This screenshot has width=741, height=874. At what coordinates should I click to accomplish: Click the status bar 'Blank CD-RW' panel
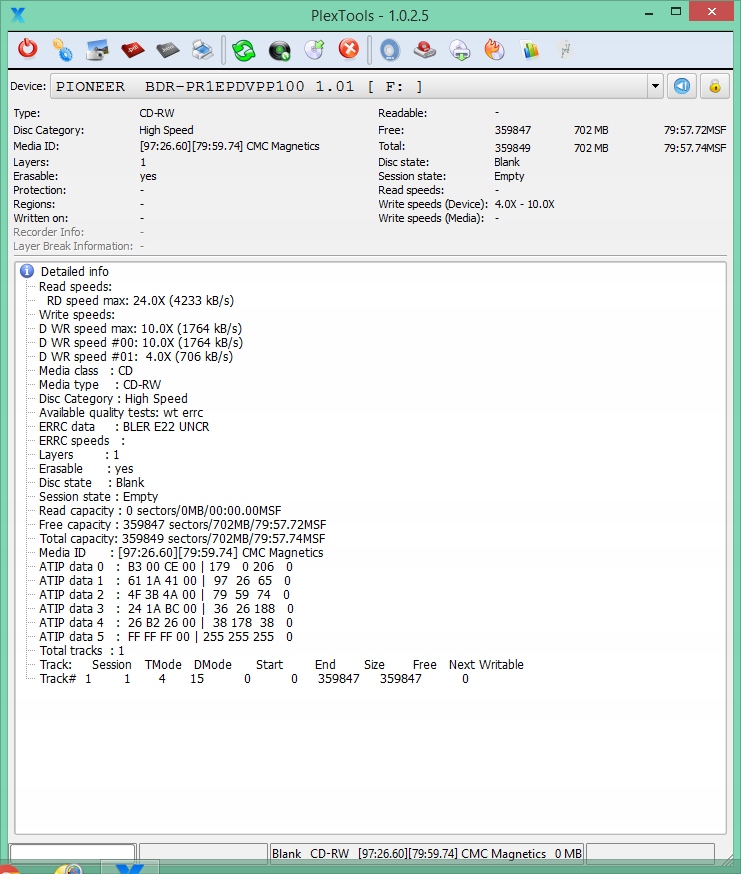coord(427,853)
